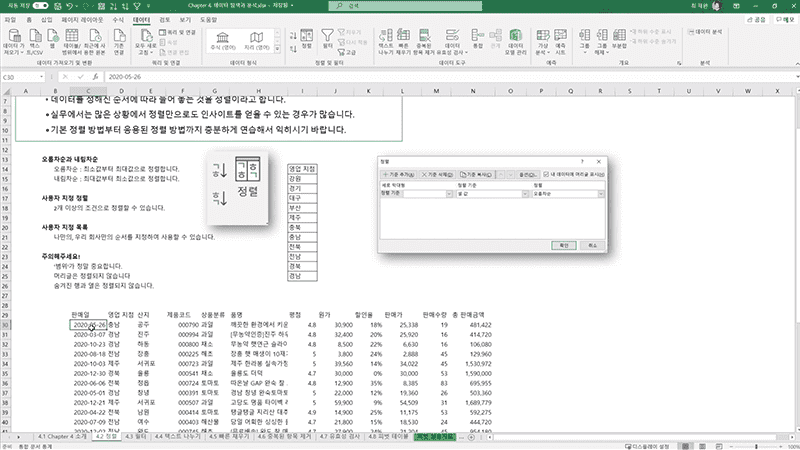Click the sort descending icon in ribbon
This screenshot has height=450, width=800.
coord(293,48)
